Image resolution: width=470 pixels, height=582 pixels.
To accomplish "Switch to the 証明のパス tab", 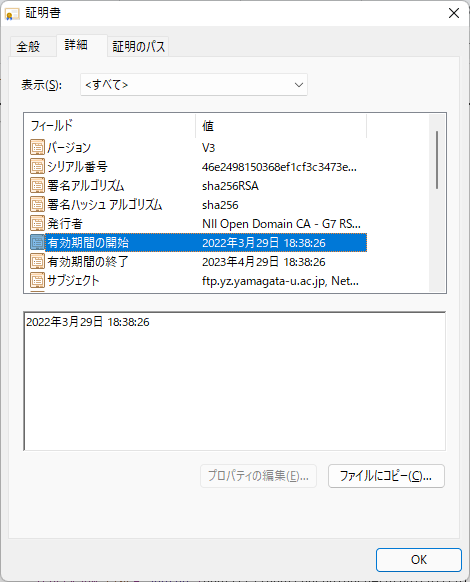I will point(138,47).
